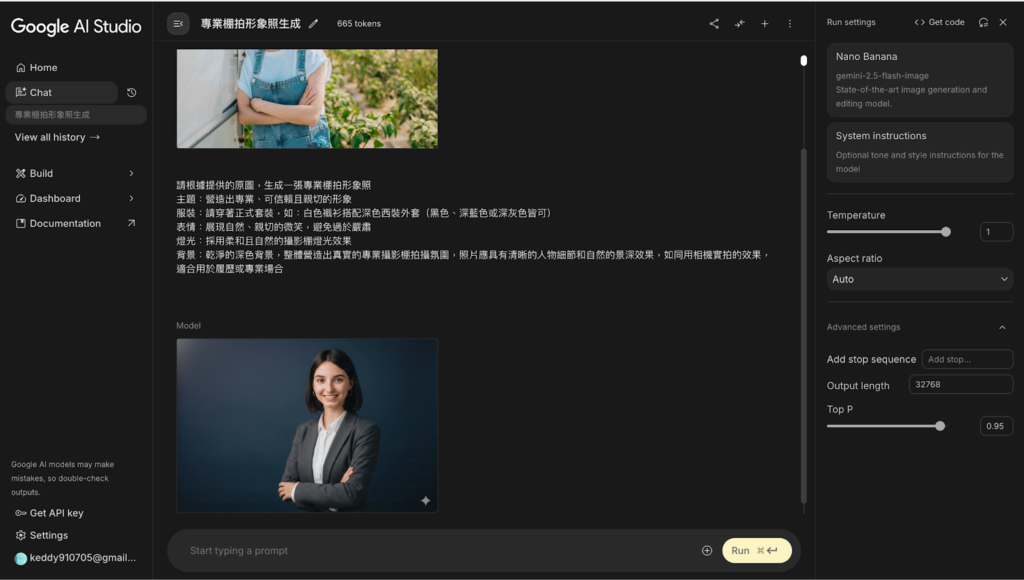Viewport: 1024px width, 580px height.
Task: Collapse the left sidebar panel icon
Action: (178, 23)
